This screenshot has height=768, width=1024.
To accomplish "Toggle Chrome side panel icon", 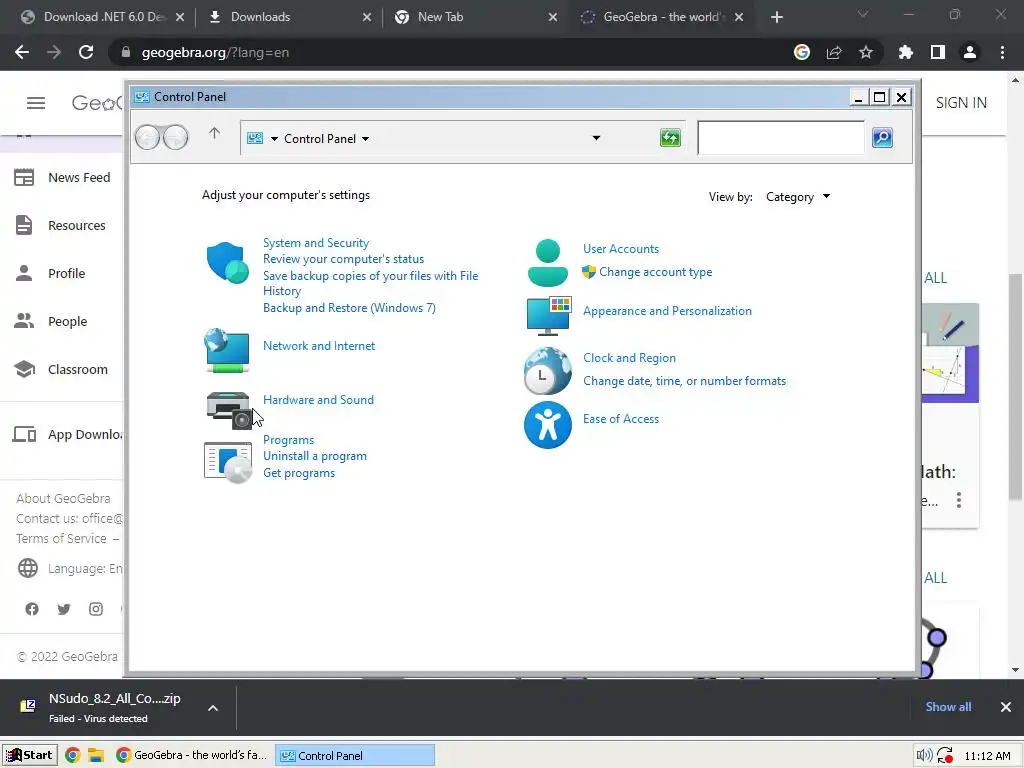I will pos(938,52).
